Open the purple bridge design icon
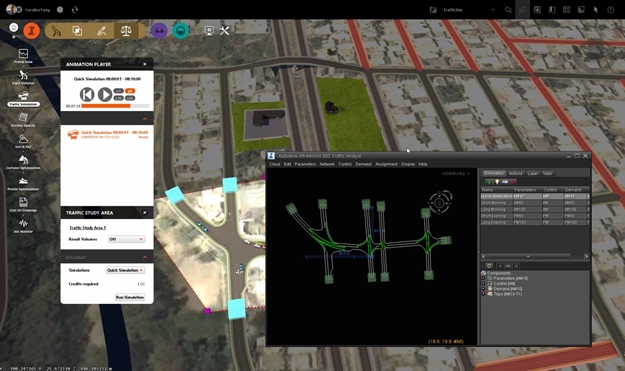 [159, 31]
